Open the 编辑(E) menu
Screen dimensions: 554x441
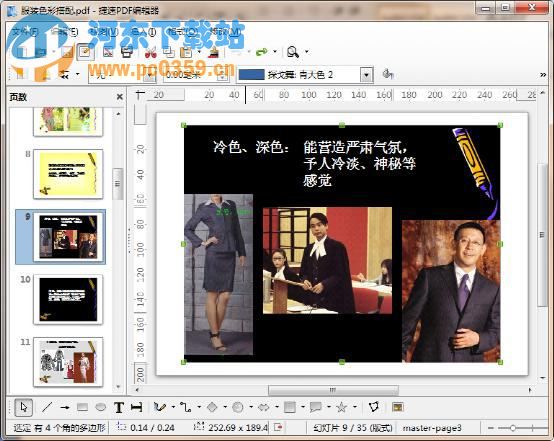click(x=65, y=32)
